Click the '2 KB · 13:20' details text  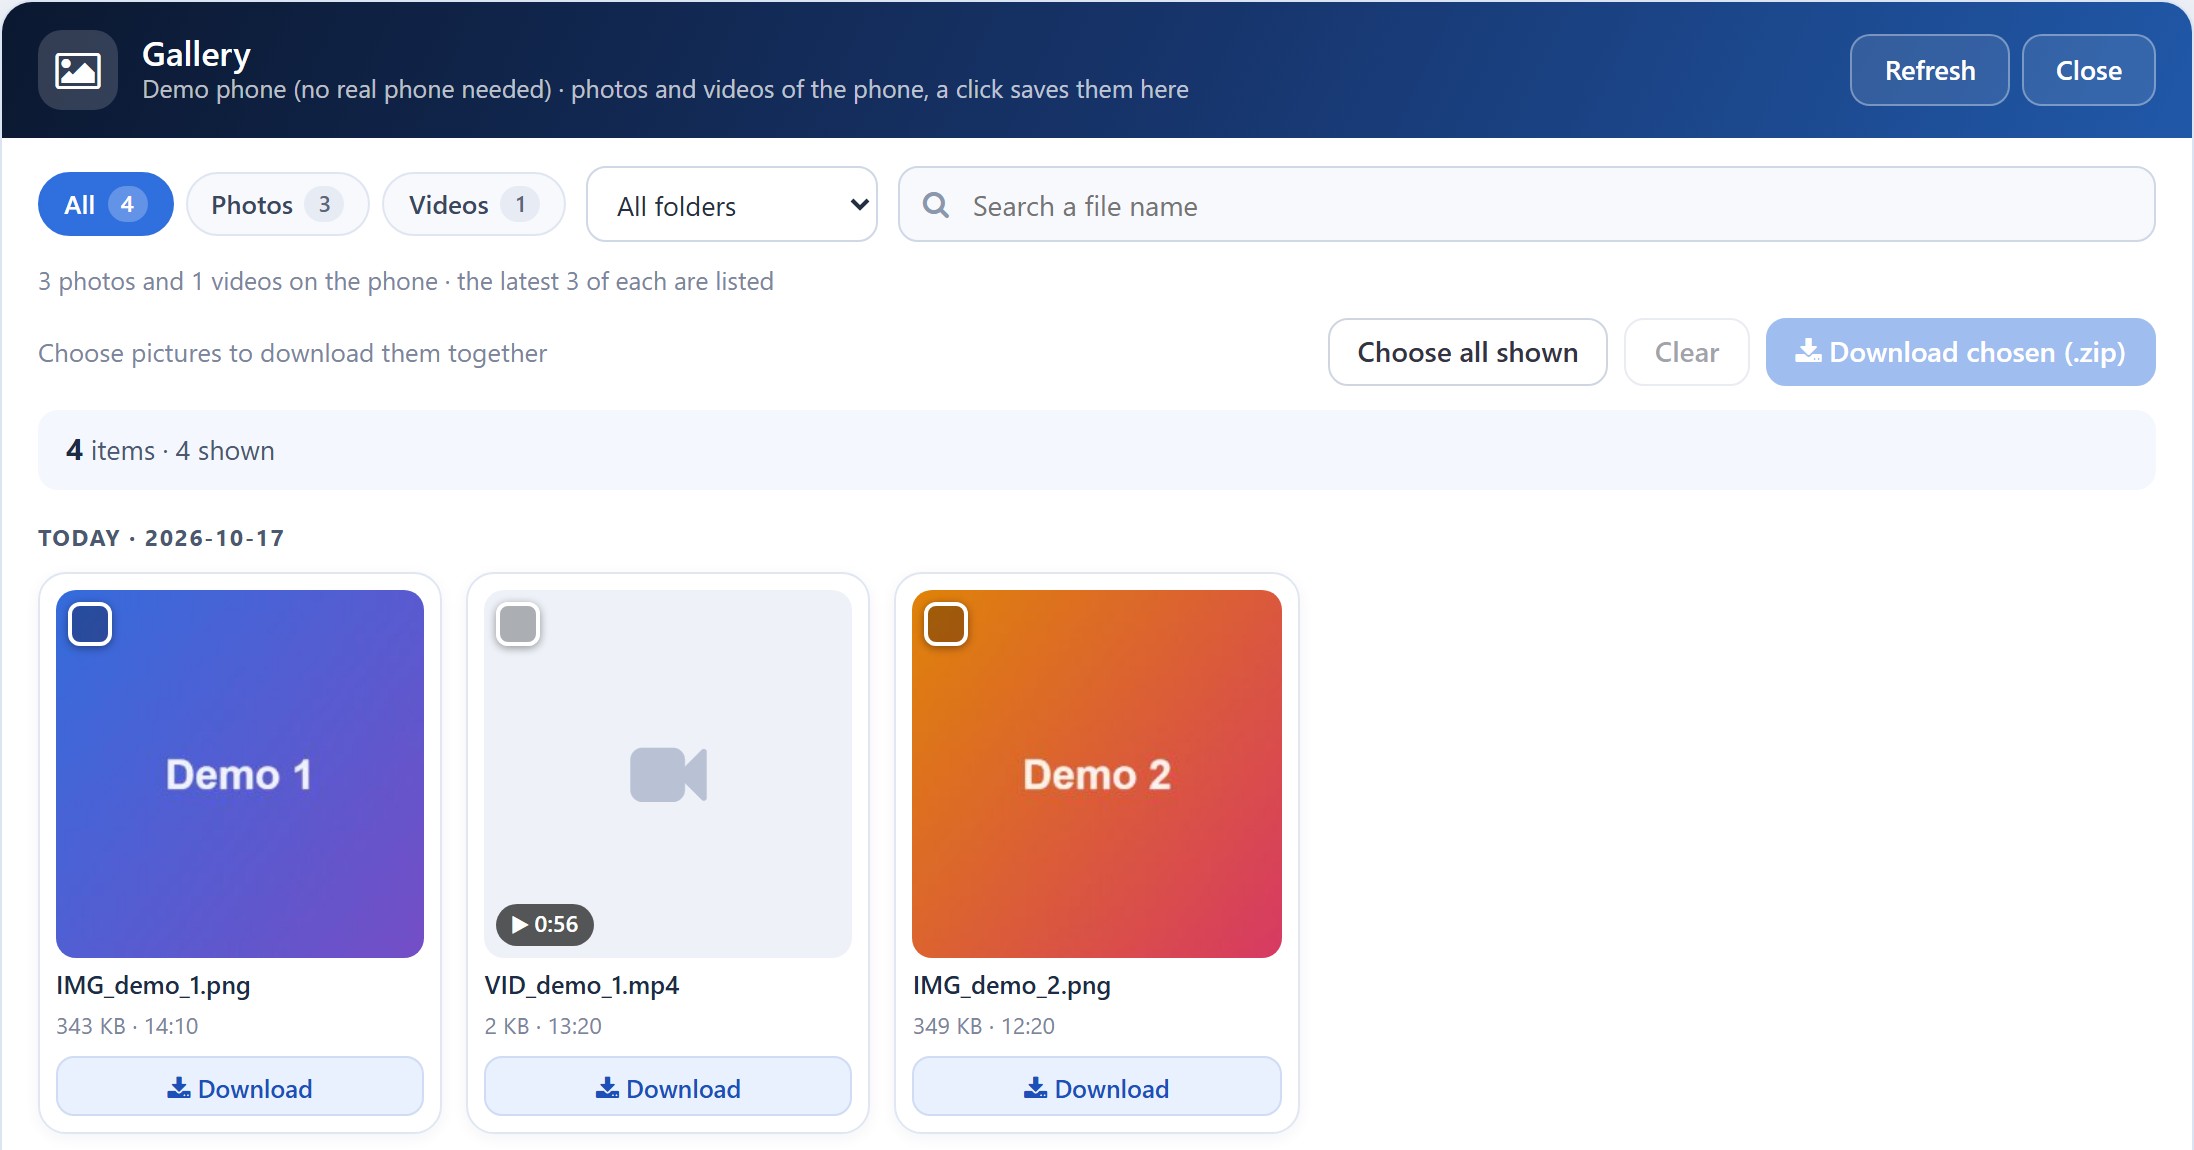(x=543, y=1026)
